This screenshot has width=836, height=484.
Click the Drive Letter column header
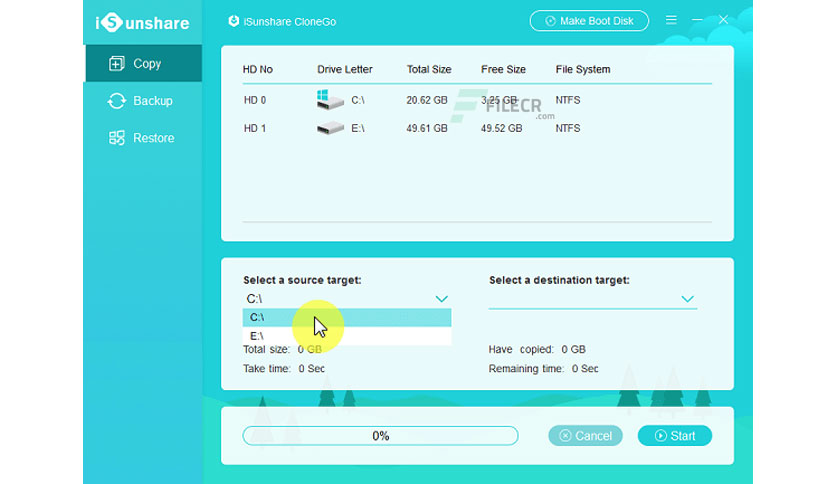coord(344,69)
